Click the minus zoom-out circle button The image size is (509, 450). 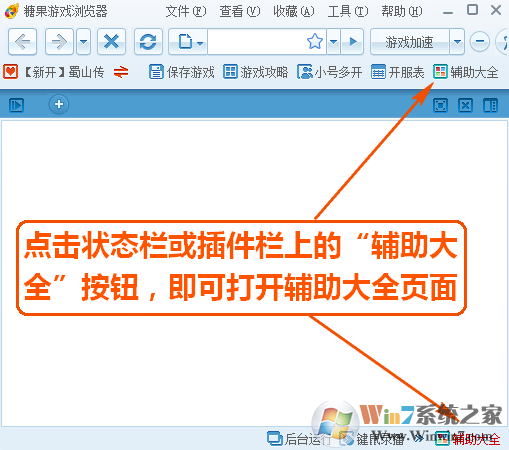tap(480, 42)
